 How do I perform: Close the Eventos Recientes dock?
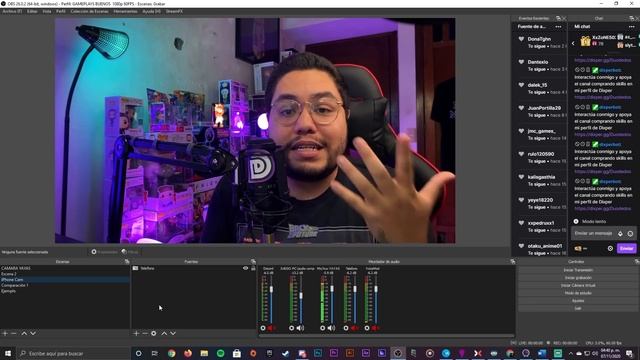(x=564, y=18)
